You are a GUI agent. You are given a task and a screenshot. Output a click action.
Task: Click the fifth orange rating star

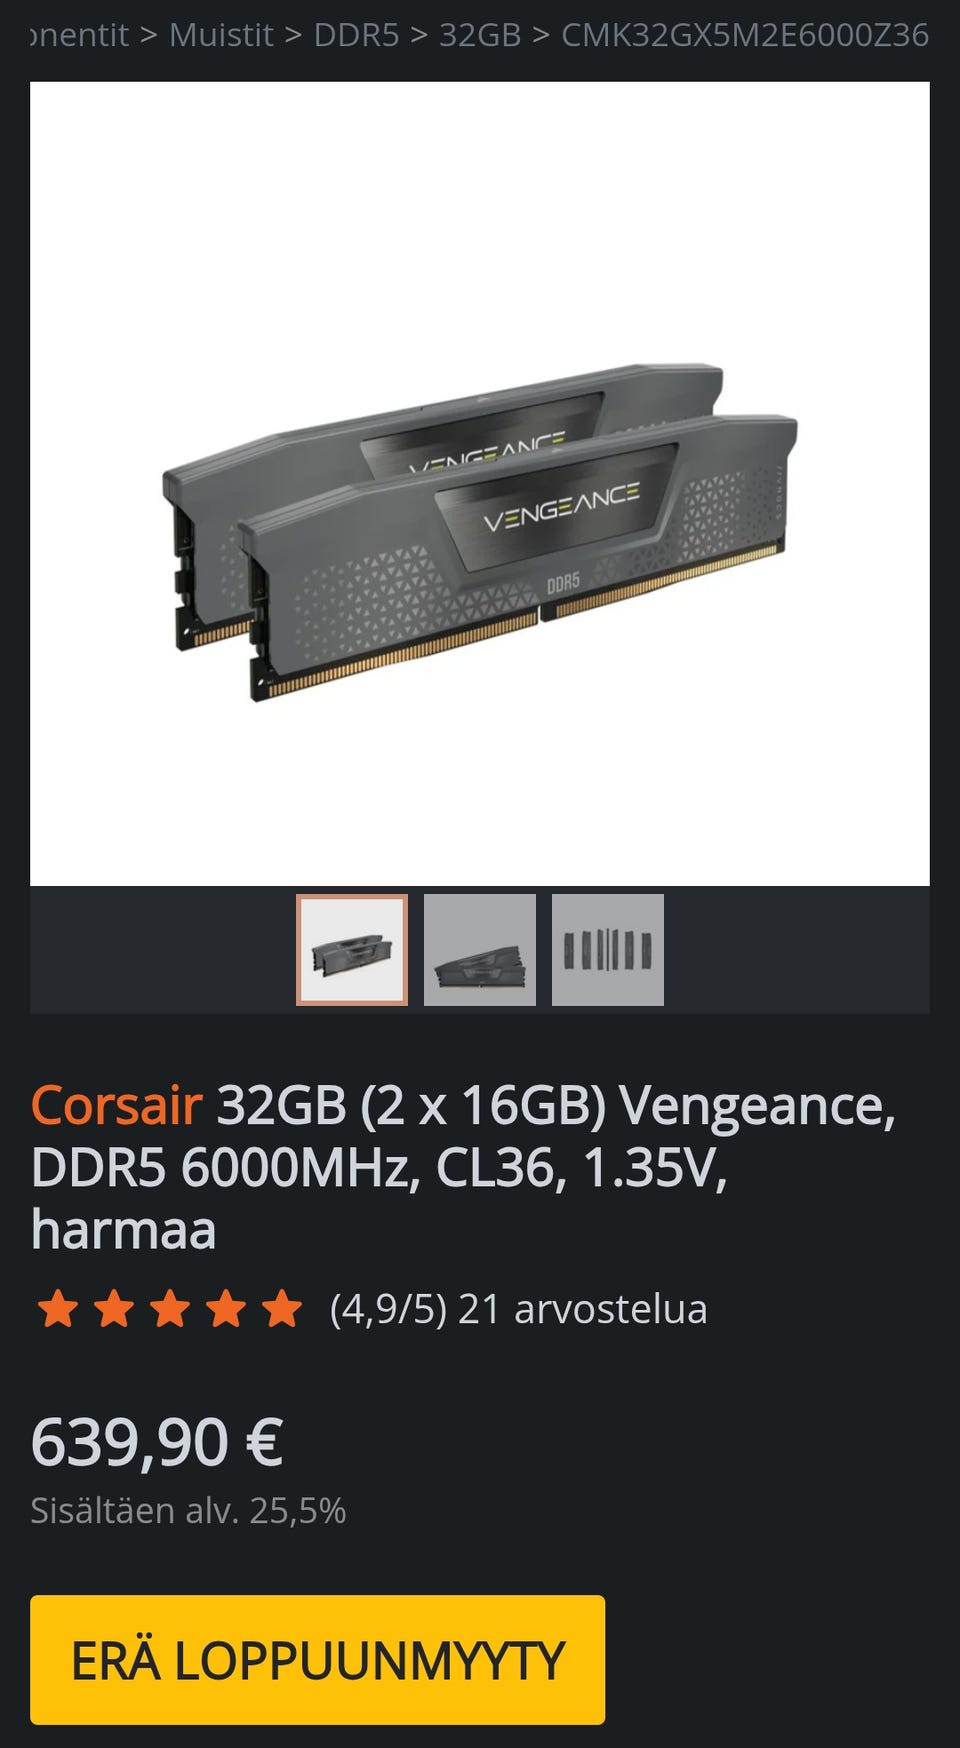282,1308
